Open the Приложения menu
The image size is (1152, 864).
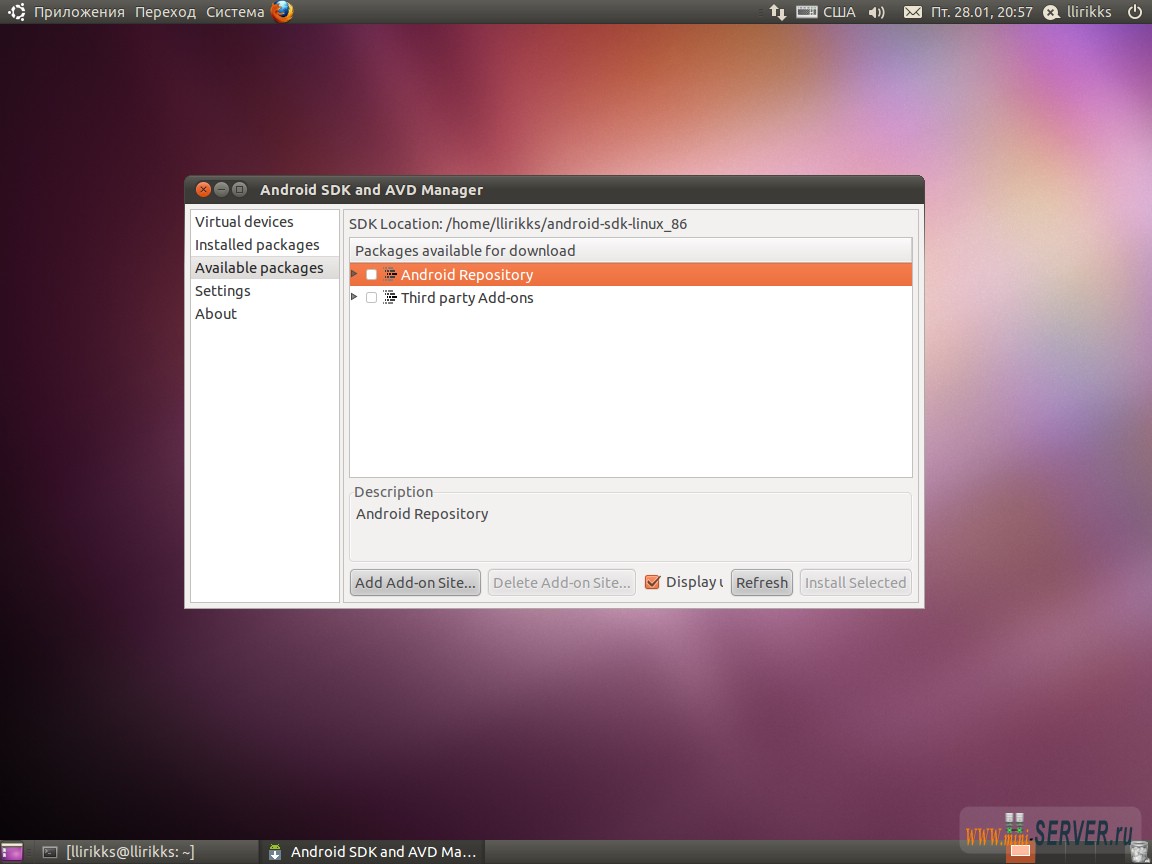(79, 12)
